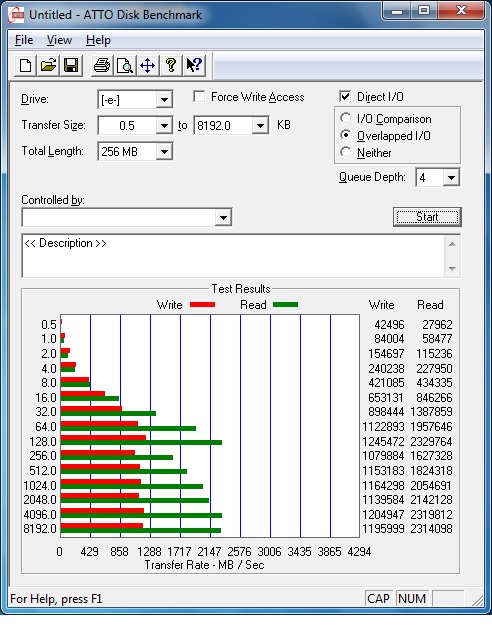Click the Read column header
This screenshot has width=492, height=628.
coord(430,305)
